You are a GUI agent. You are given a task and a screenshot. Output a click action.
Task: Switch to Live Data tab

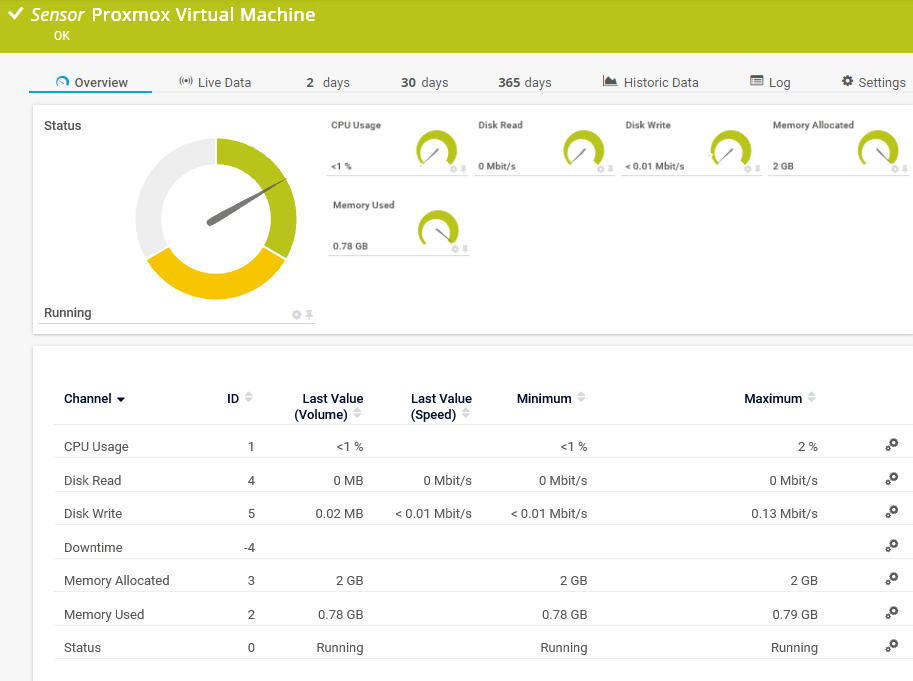(x=215, y=82)
